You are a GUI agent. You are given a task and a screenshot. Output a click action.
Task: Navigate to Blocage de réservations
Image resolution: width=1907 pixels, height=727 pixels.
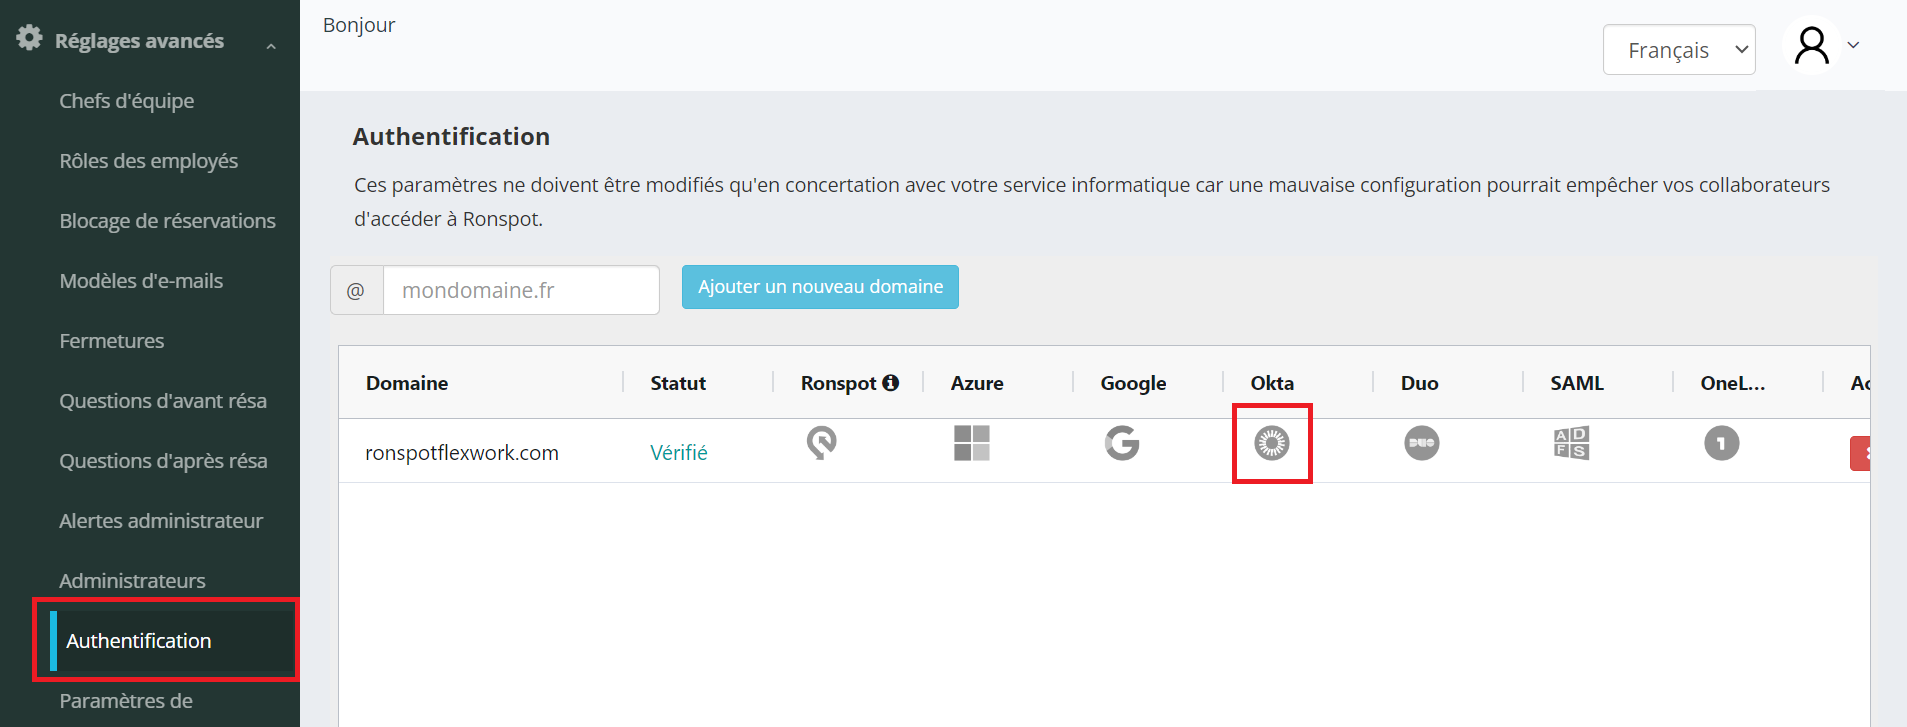click(x=167, y=221)
